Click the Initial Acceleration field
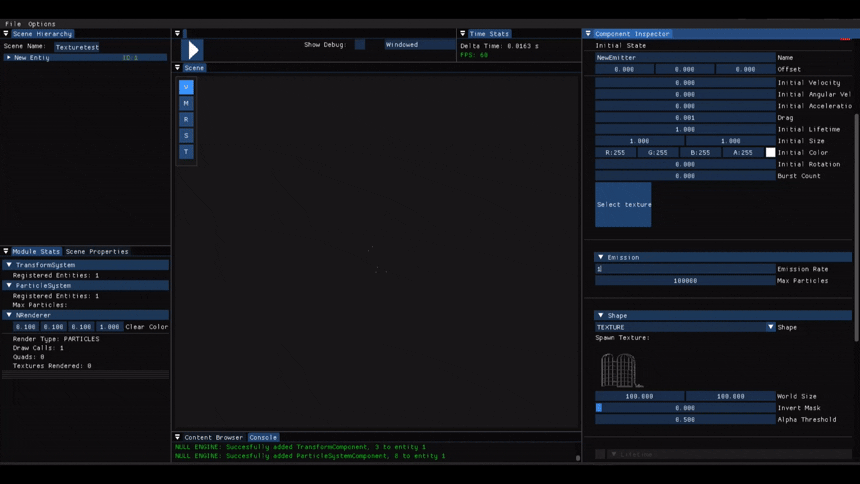Viewport: 860px width, 484px height. pos(686,106)
